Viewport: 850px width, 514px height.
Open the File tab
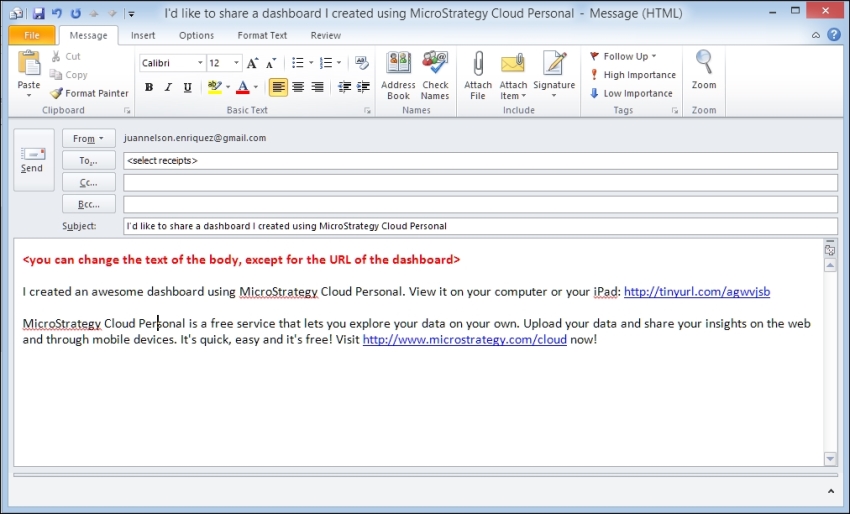32,35
